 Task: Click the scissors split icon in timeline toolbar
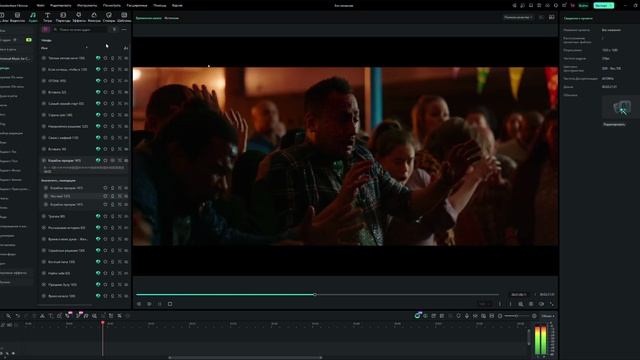(42, 316)
